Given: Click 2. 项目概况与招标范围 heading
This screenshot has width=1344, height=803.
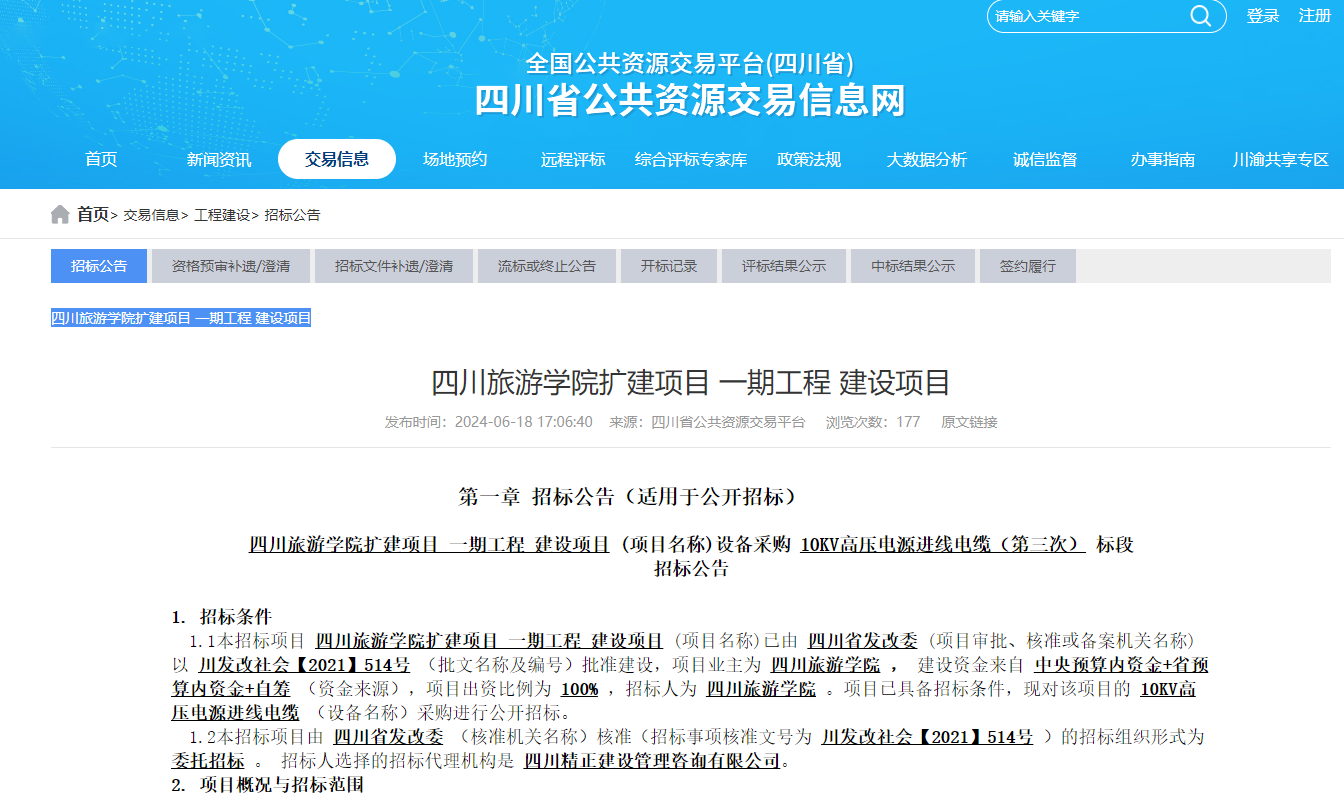Looking at the screenshot, I should coord(267,785).
